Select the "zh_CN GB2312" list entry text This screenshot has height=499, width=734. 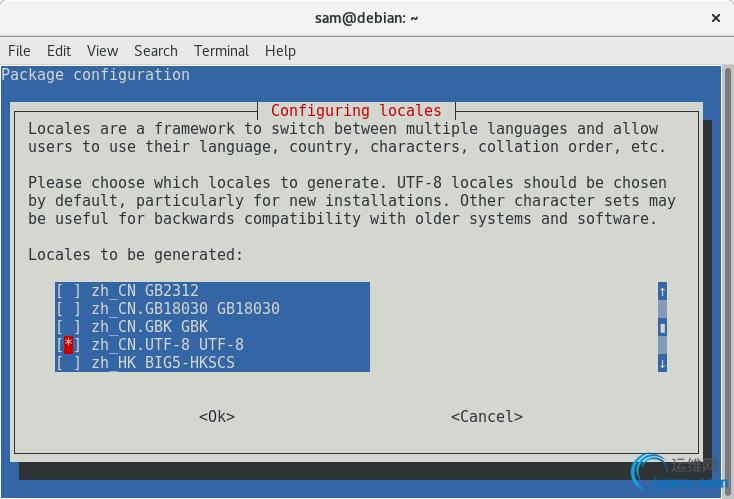145,291
